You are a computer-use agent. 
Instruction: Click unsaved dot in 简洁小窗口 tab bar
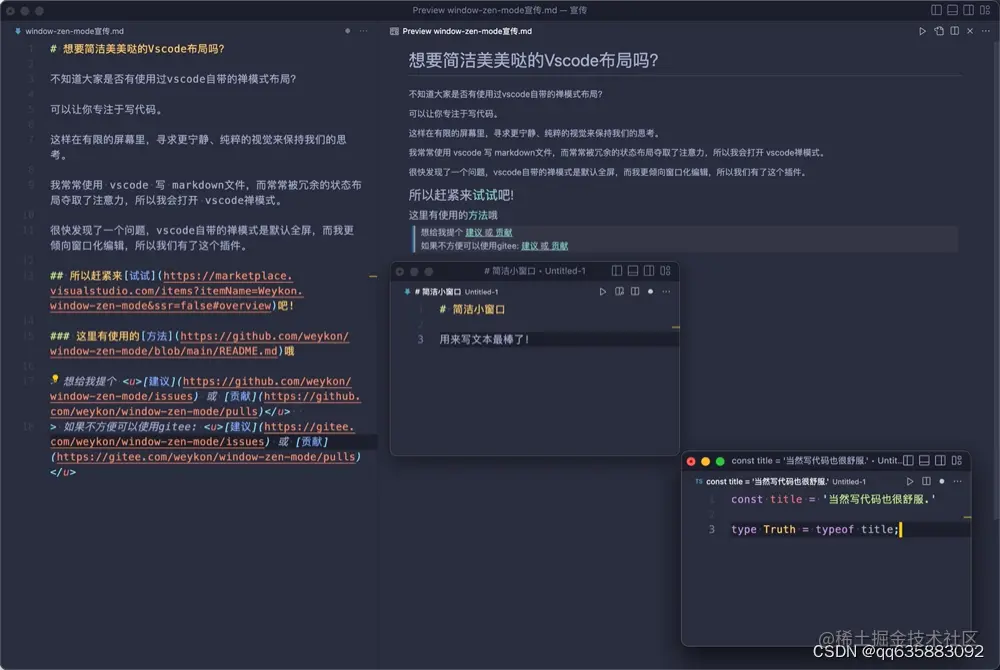[x=651, y=291]
